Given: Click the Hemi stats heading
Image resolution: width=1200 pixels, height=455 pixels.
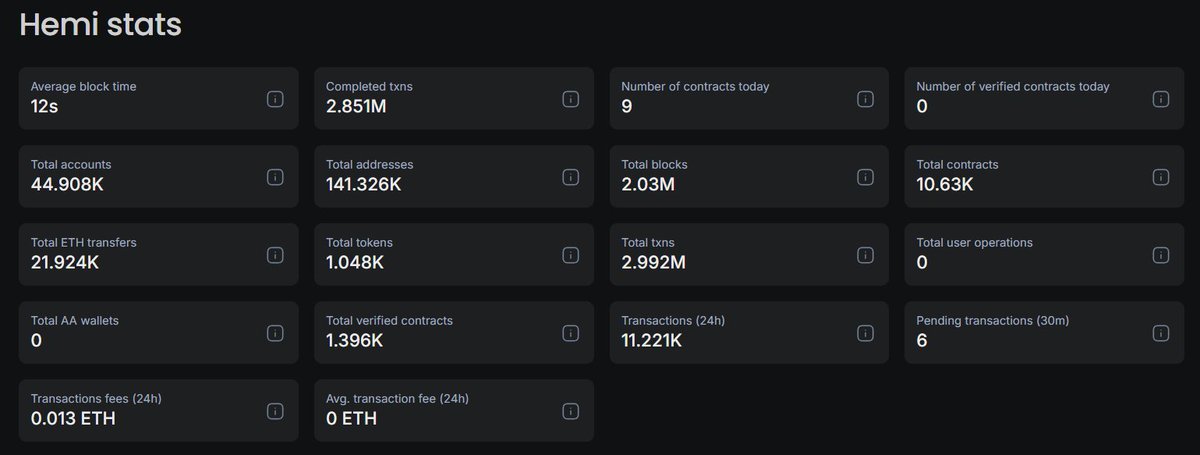Looking at the screenshot, I should point(100,25).
